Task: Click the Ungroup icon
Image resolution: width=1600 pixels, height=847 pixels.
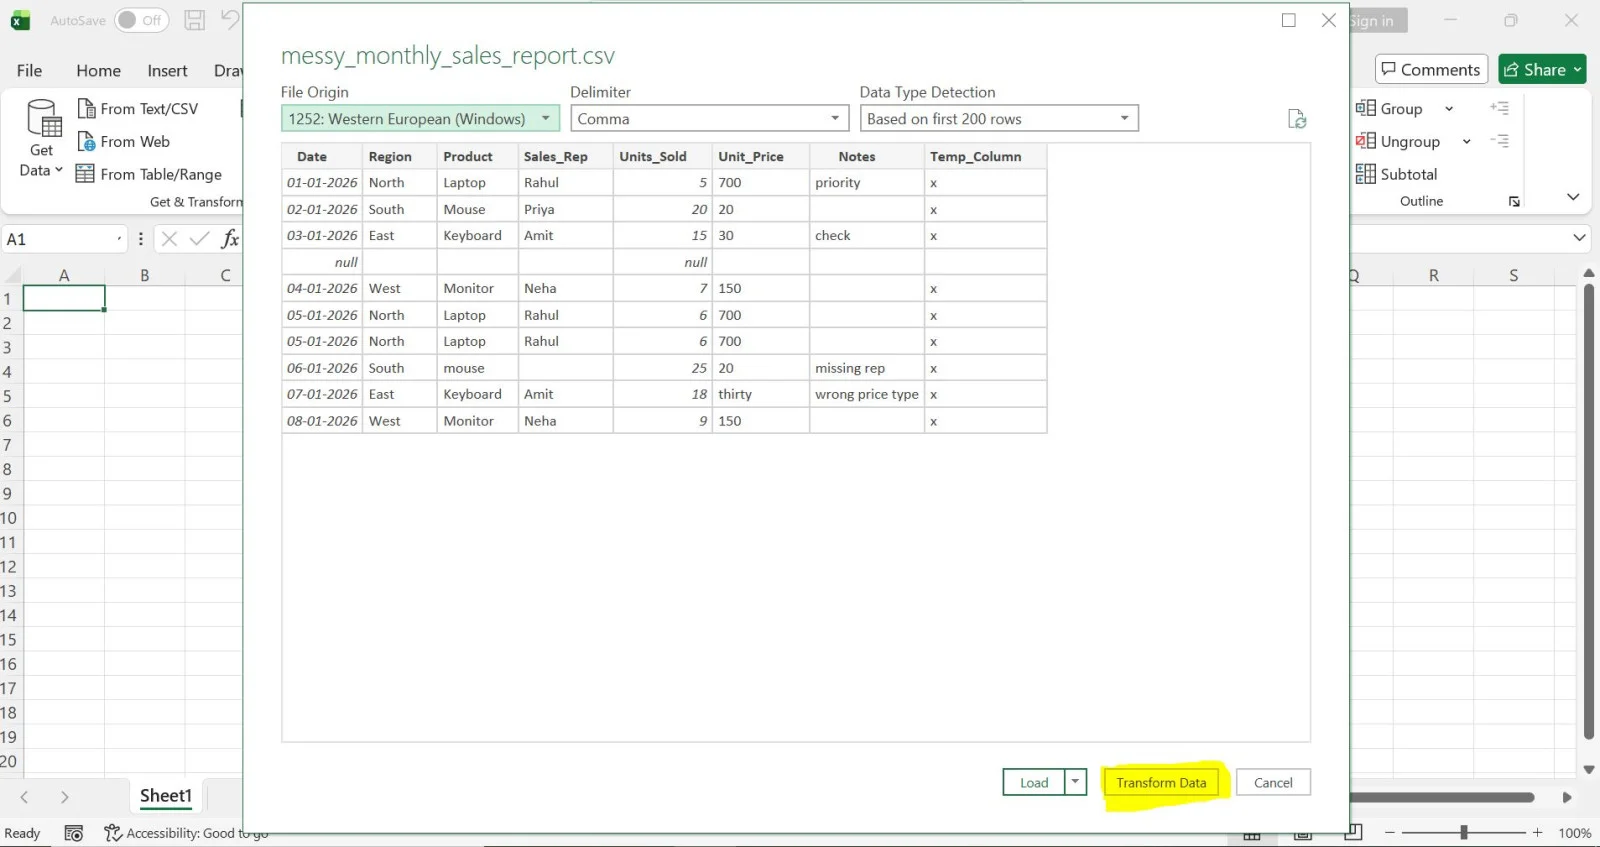Action: 1366,141
